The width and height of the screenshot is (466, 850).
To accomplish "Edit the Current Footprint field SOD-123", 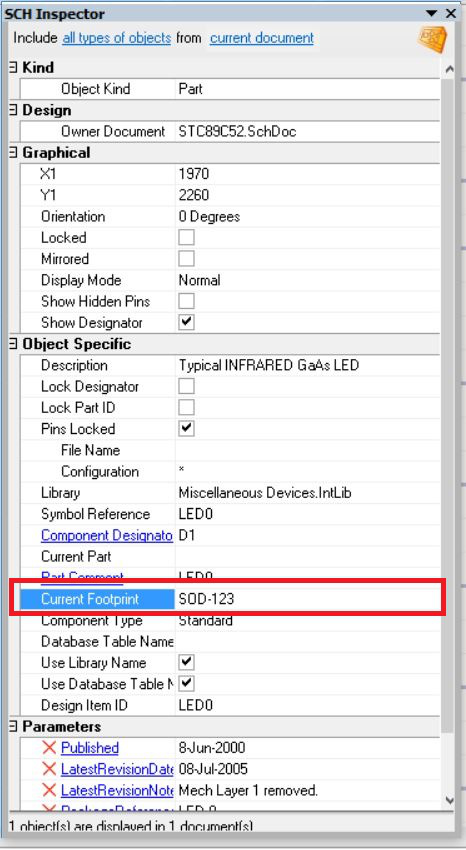I will pyautogui.click(x=308, y=599).
